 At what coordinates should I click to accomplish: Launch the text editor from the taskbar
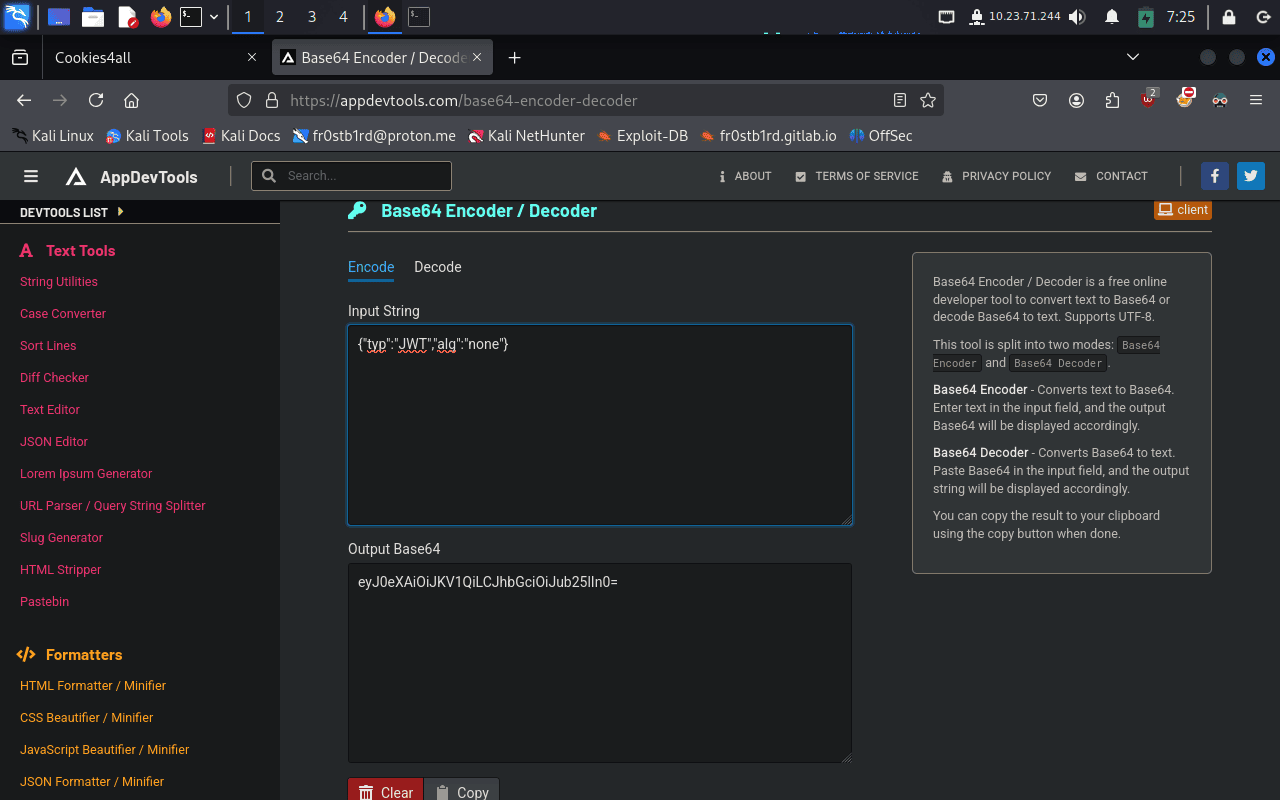click(127, 17)
